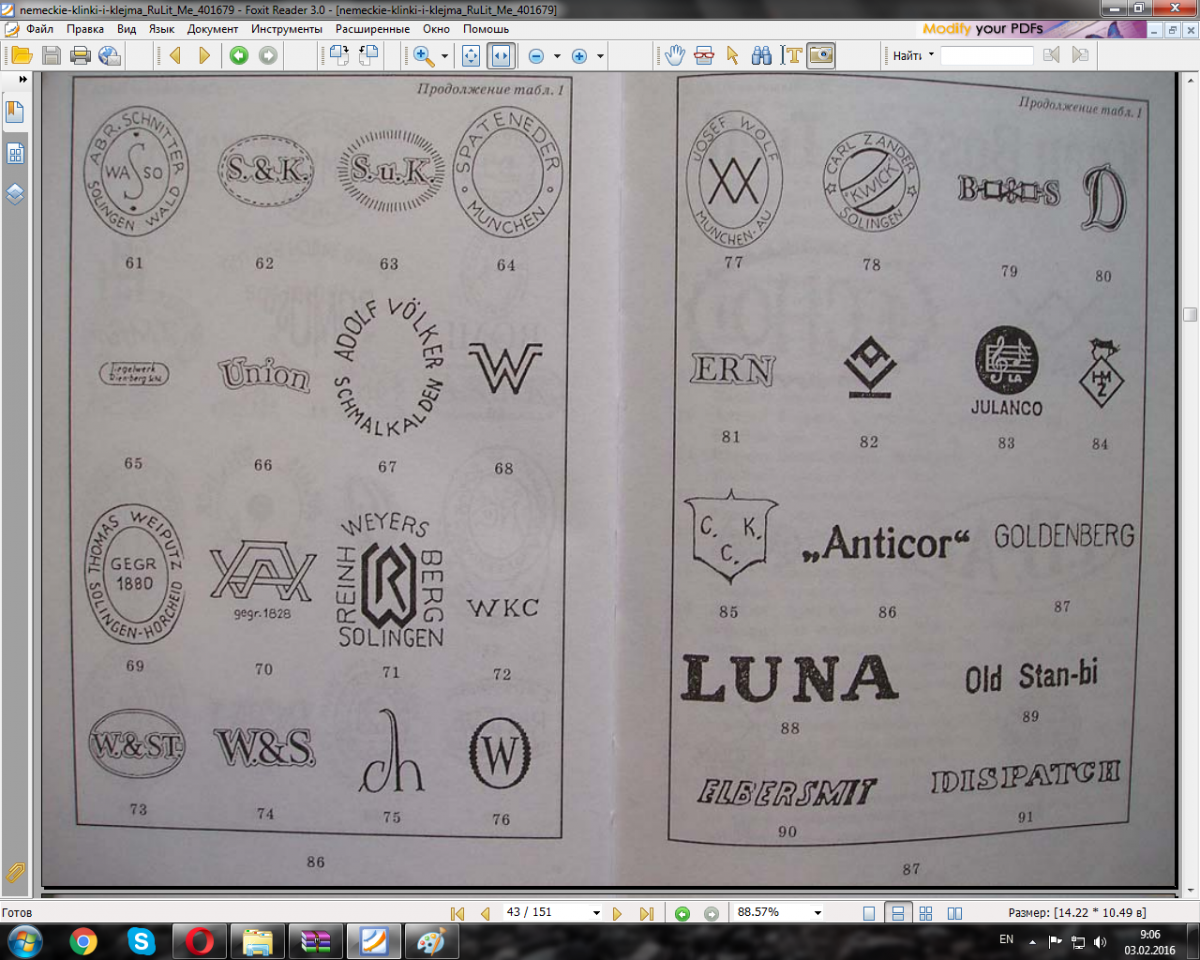Screen dimensions: 1200x960
Task: Open Search with binoculars icon
Action: (762, 56)
